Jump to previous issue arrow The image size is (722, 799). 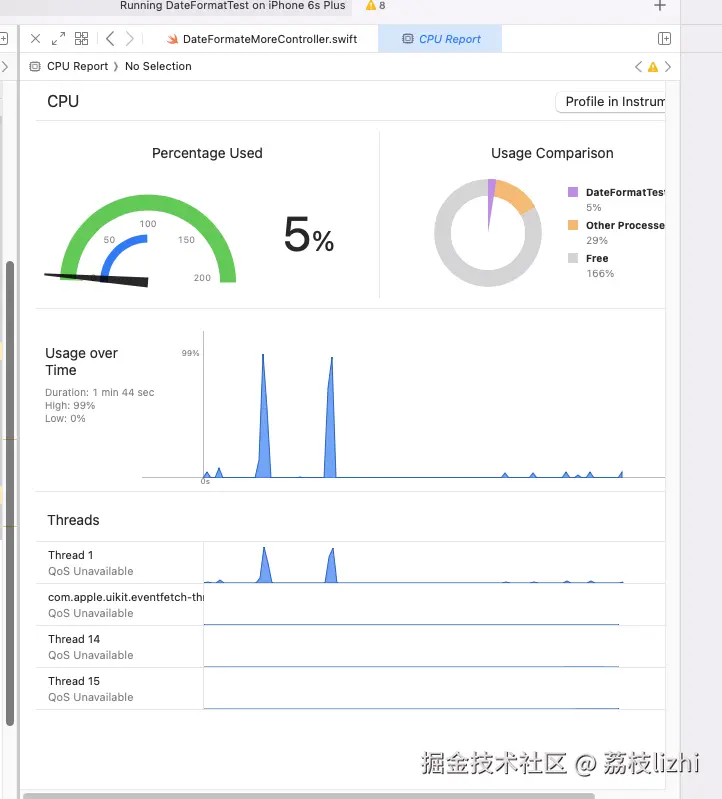638,67
